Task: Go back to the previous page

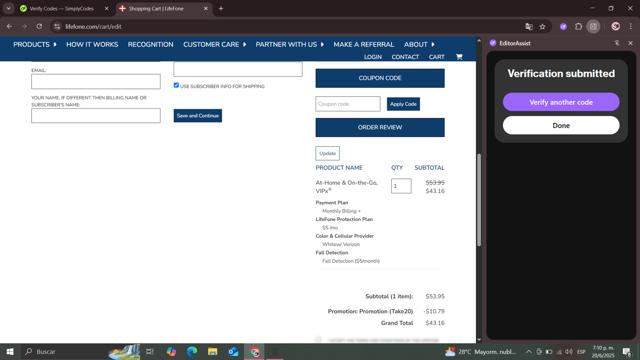Action: [x=9, y=27]
